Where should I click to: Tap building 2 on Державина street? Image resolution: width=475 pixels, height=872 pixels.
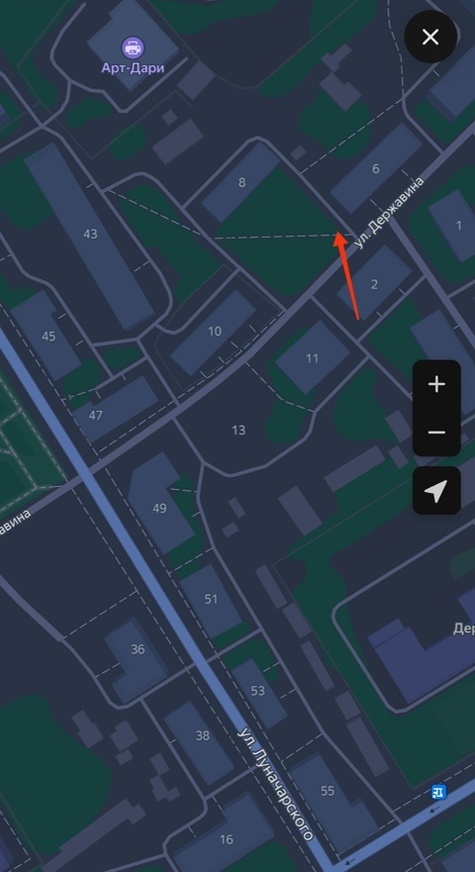[x=374, y=285]
